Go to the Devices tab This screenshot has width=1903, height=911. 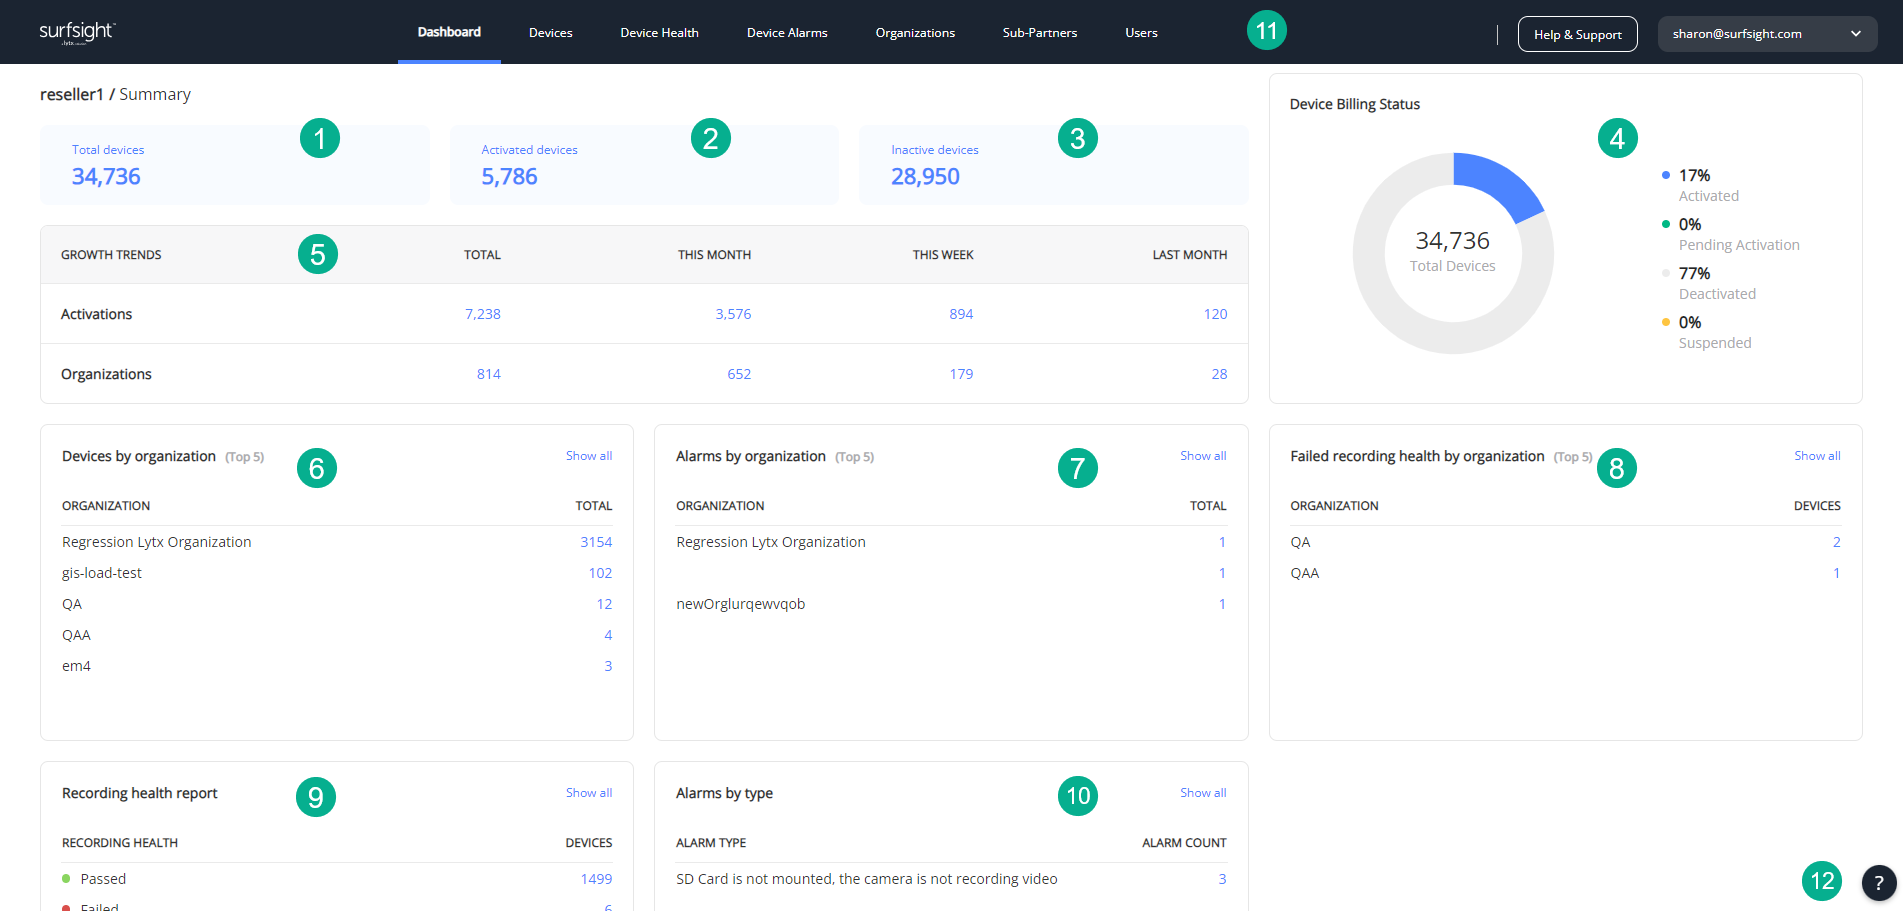pyautogui.click(x=551, y=33)
